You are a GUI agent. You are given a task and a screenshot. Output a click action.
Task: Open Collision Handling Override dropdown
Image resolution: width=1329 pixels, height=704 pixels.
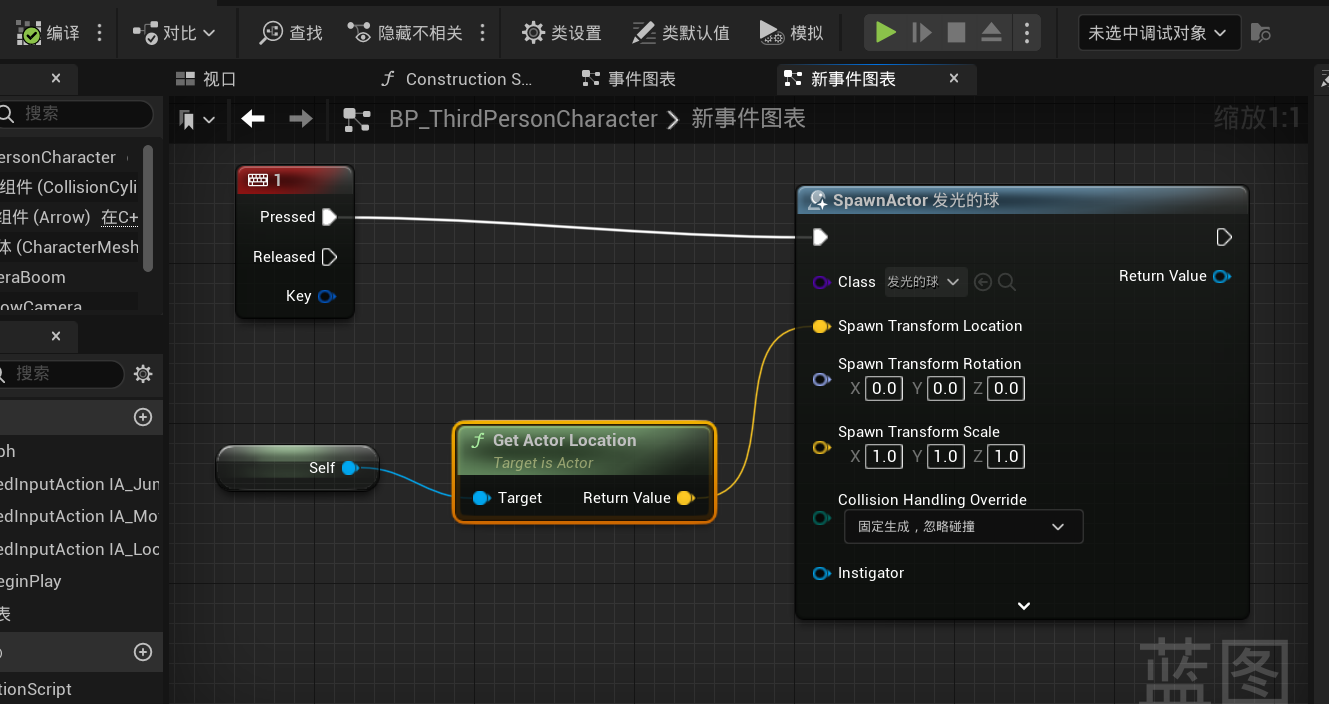tap(963, 526)
